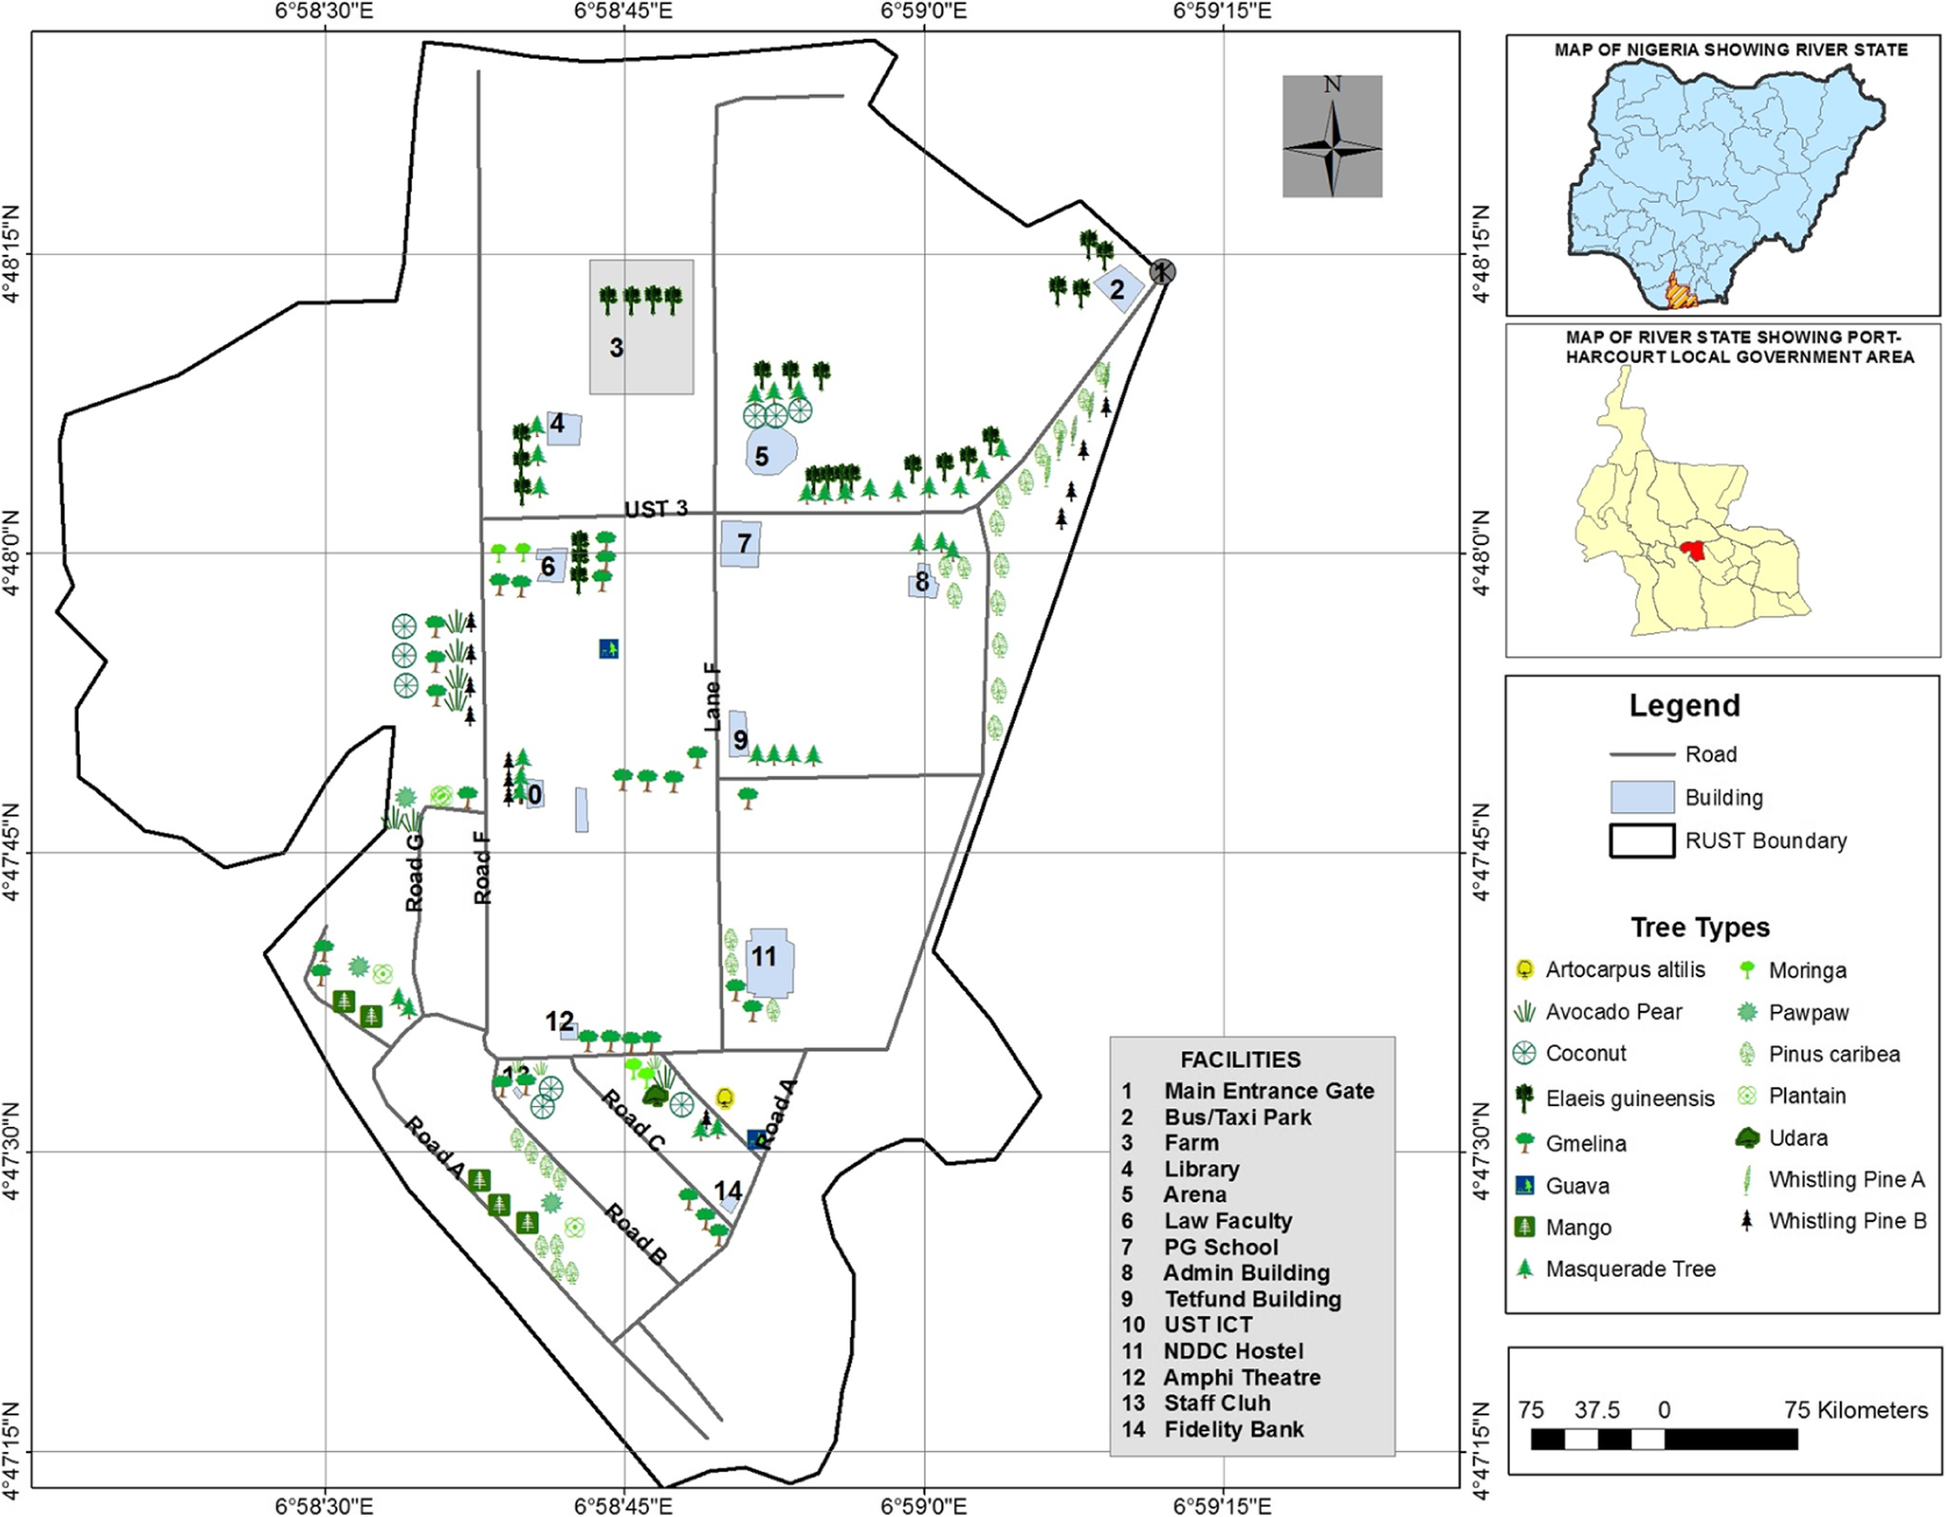Click the Guava tree icon near Law Faculty
This screenshot has width=1946, height=1517.
(609, 649)
